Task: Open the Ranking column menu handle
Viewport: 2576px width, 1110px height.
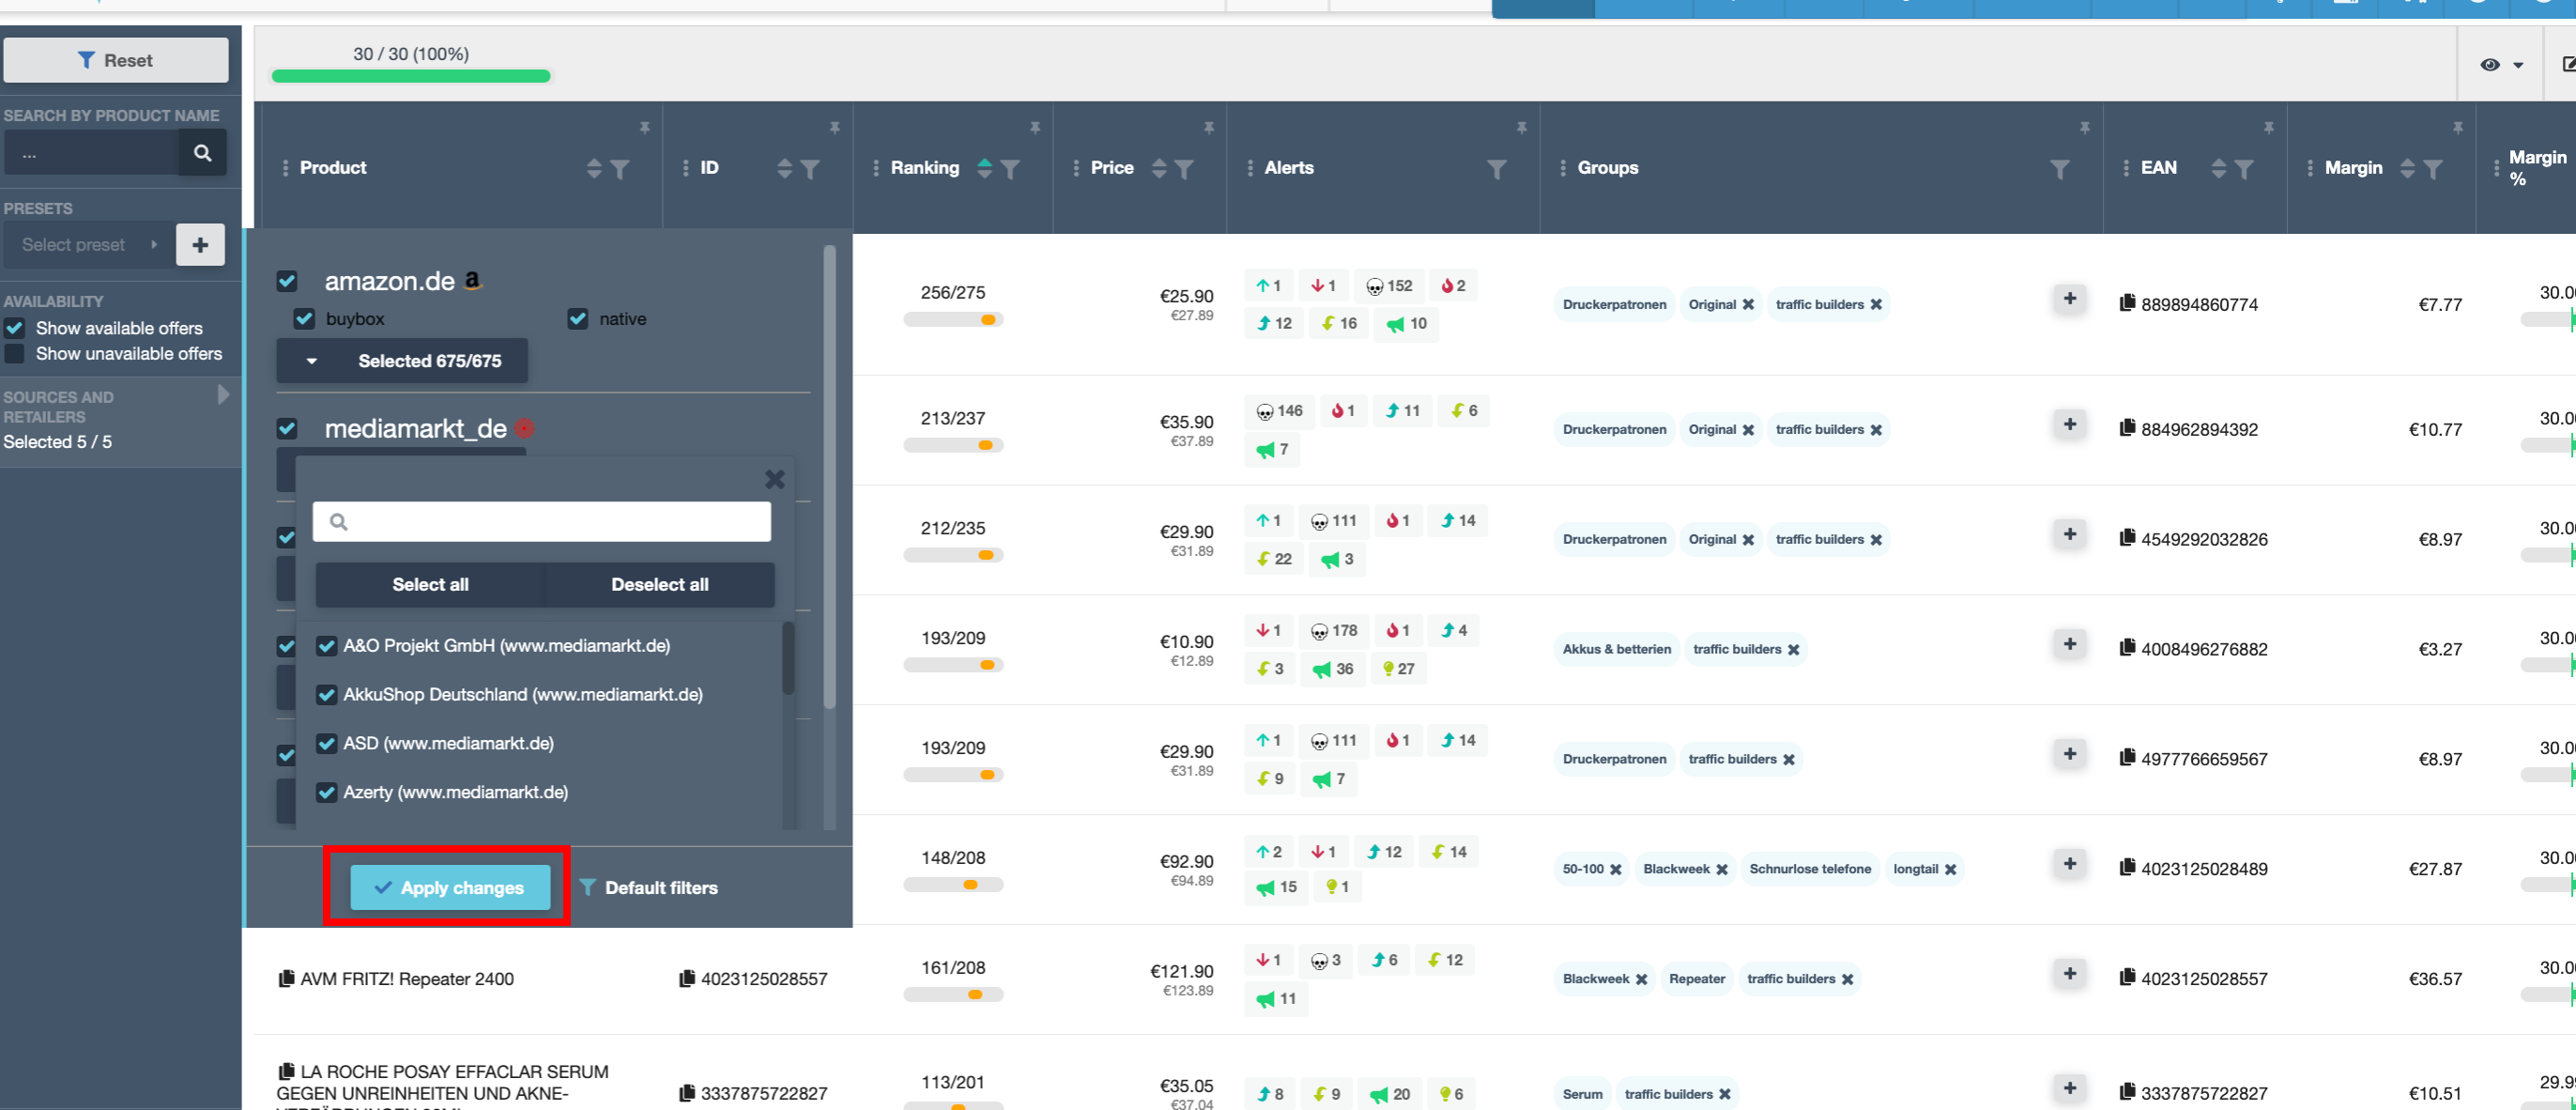Action: (876, 168)
